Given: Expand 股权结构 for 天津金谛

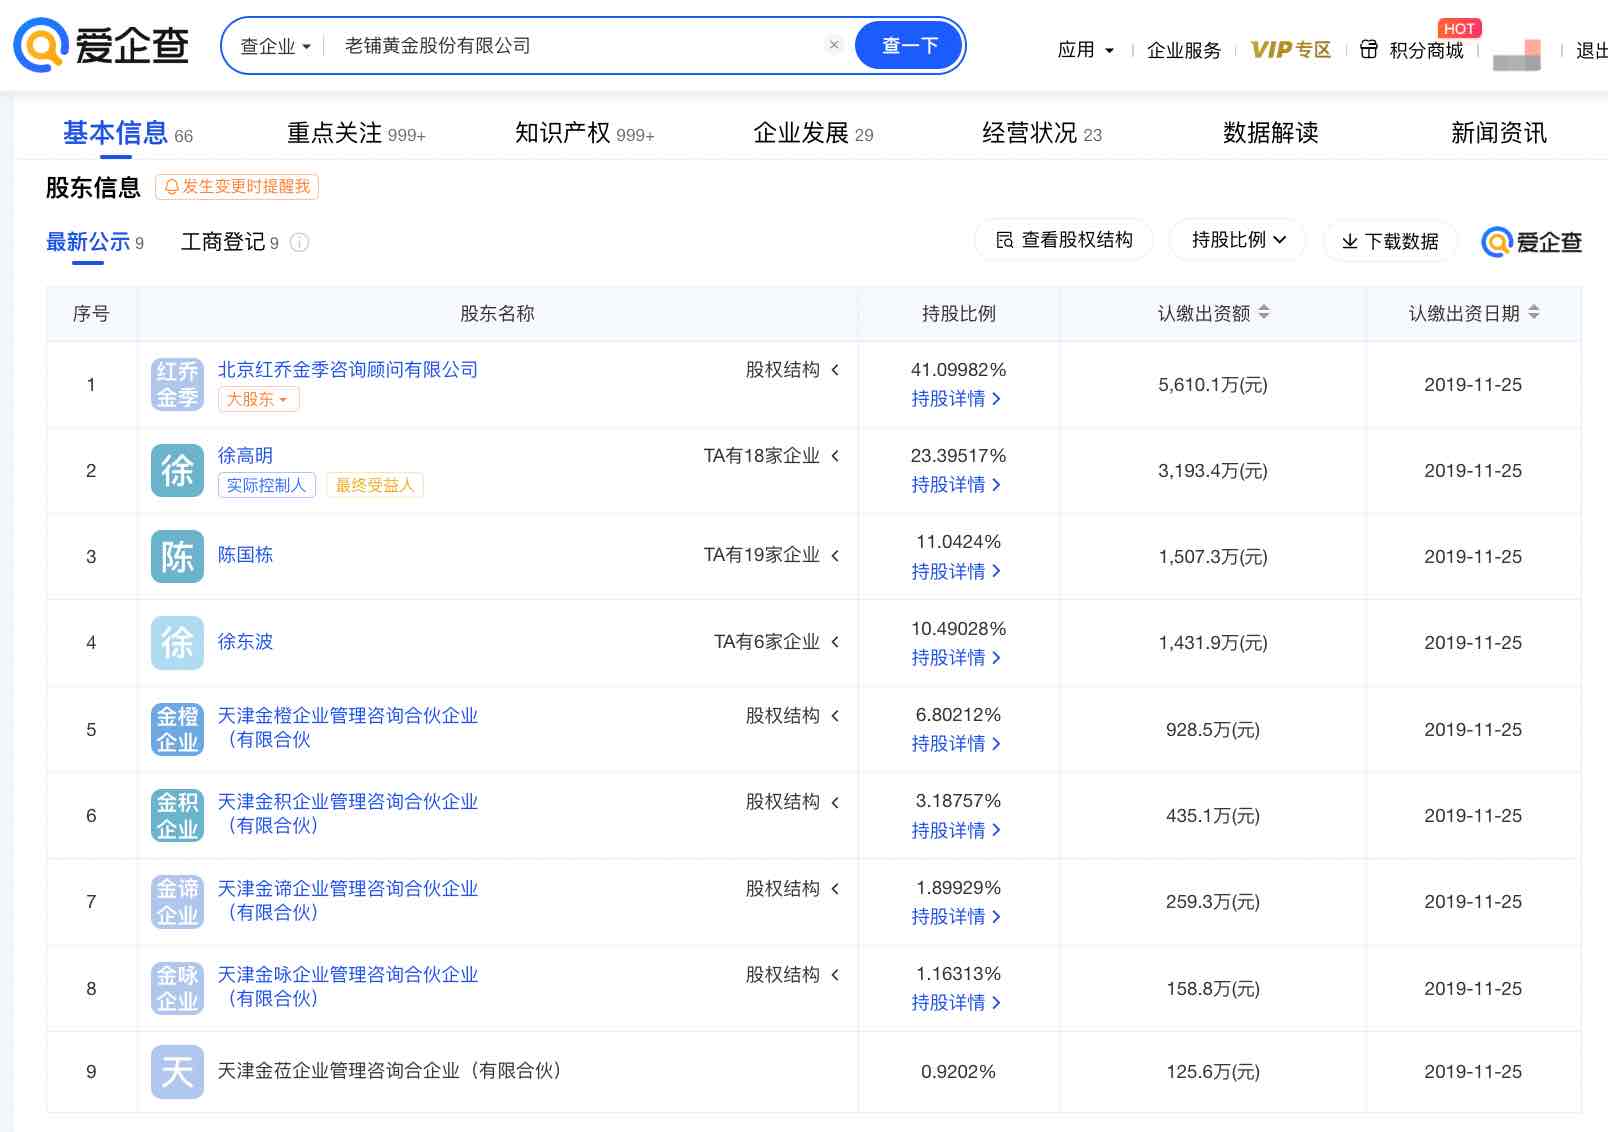Looking at the screenshot, I should click(x=792, y=889).
